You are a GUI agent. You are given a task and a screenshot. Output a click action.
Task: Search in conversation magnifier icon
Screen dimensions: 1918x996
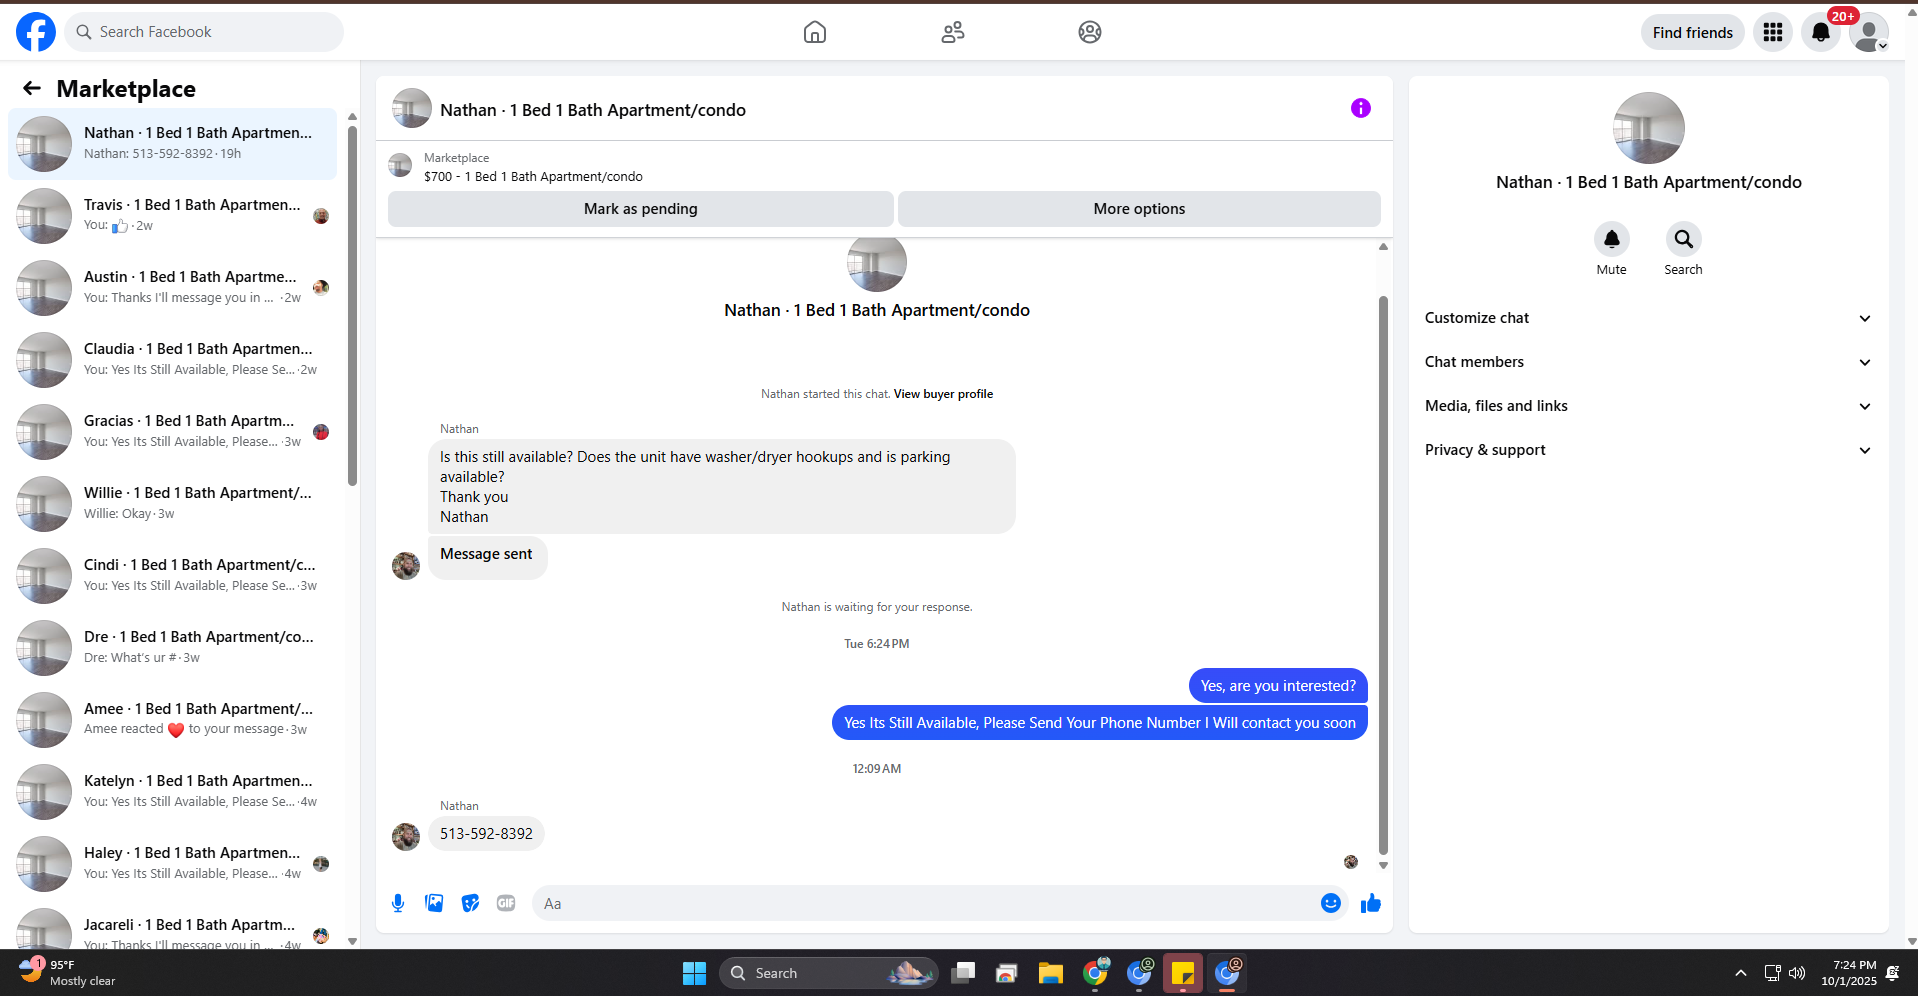(x=1684, y=239)
